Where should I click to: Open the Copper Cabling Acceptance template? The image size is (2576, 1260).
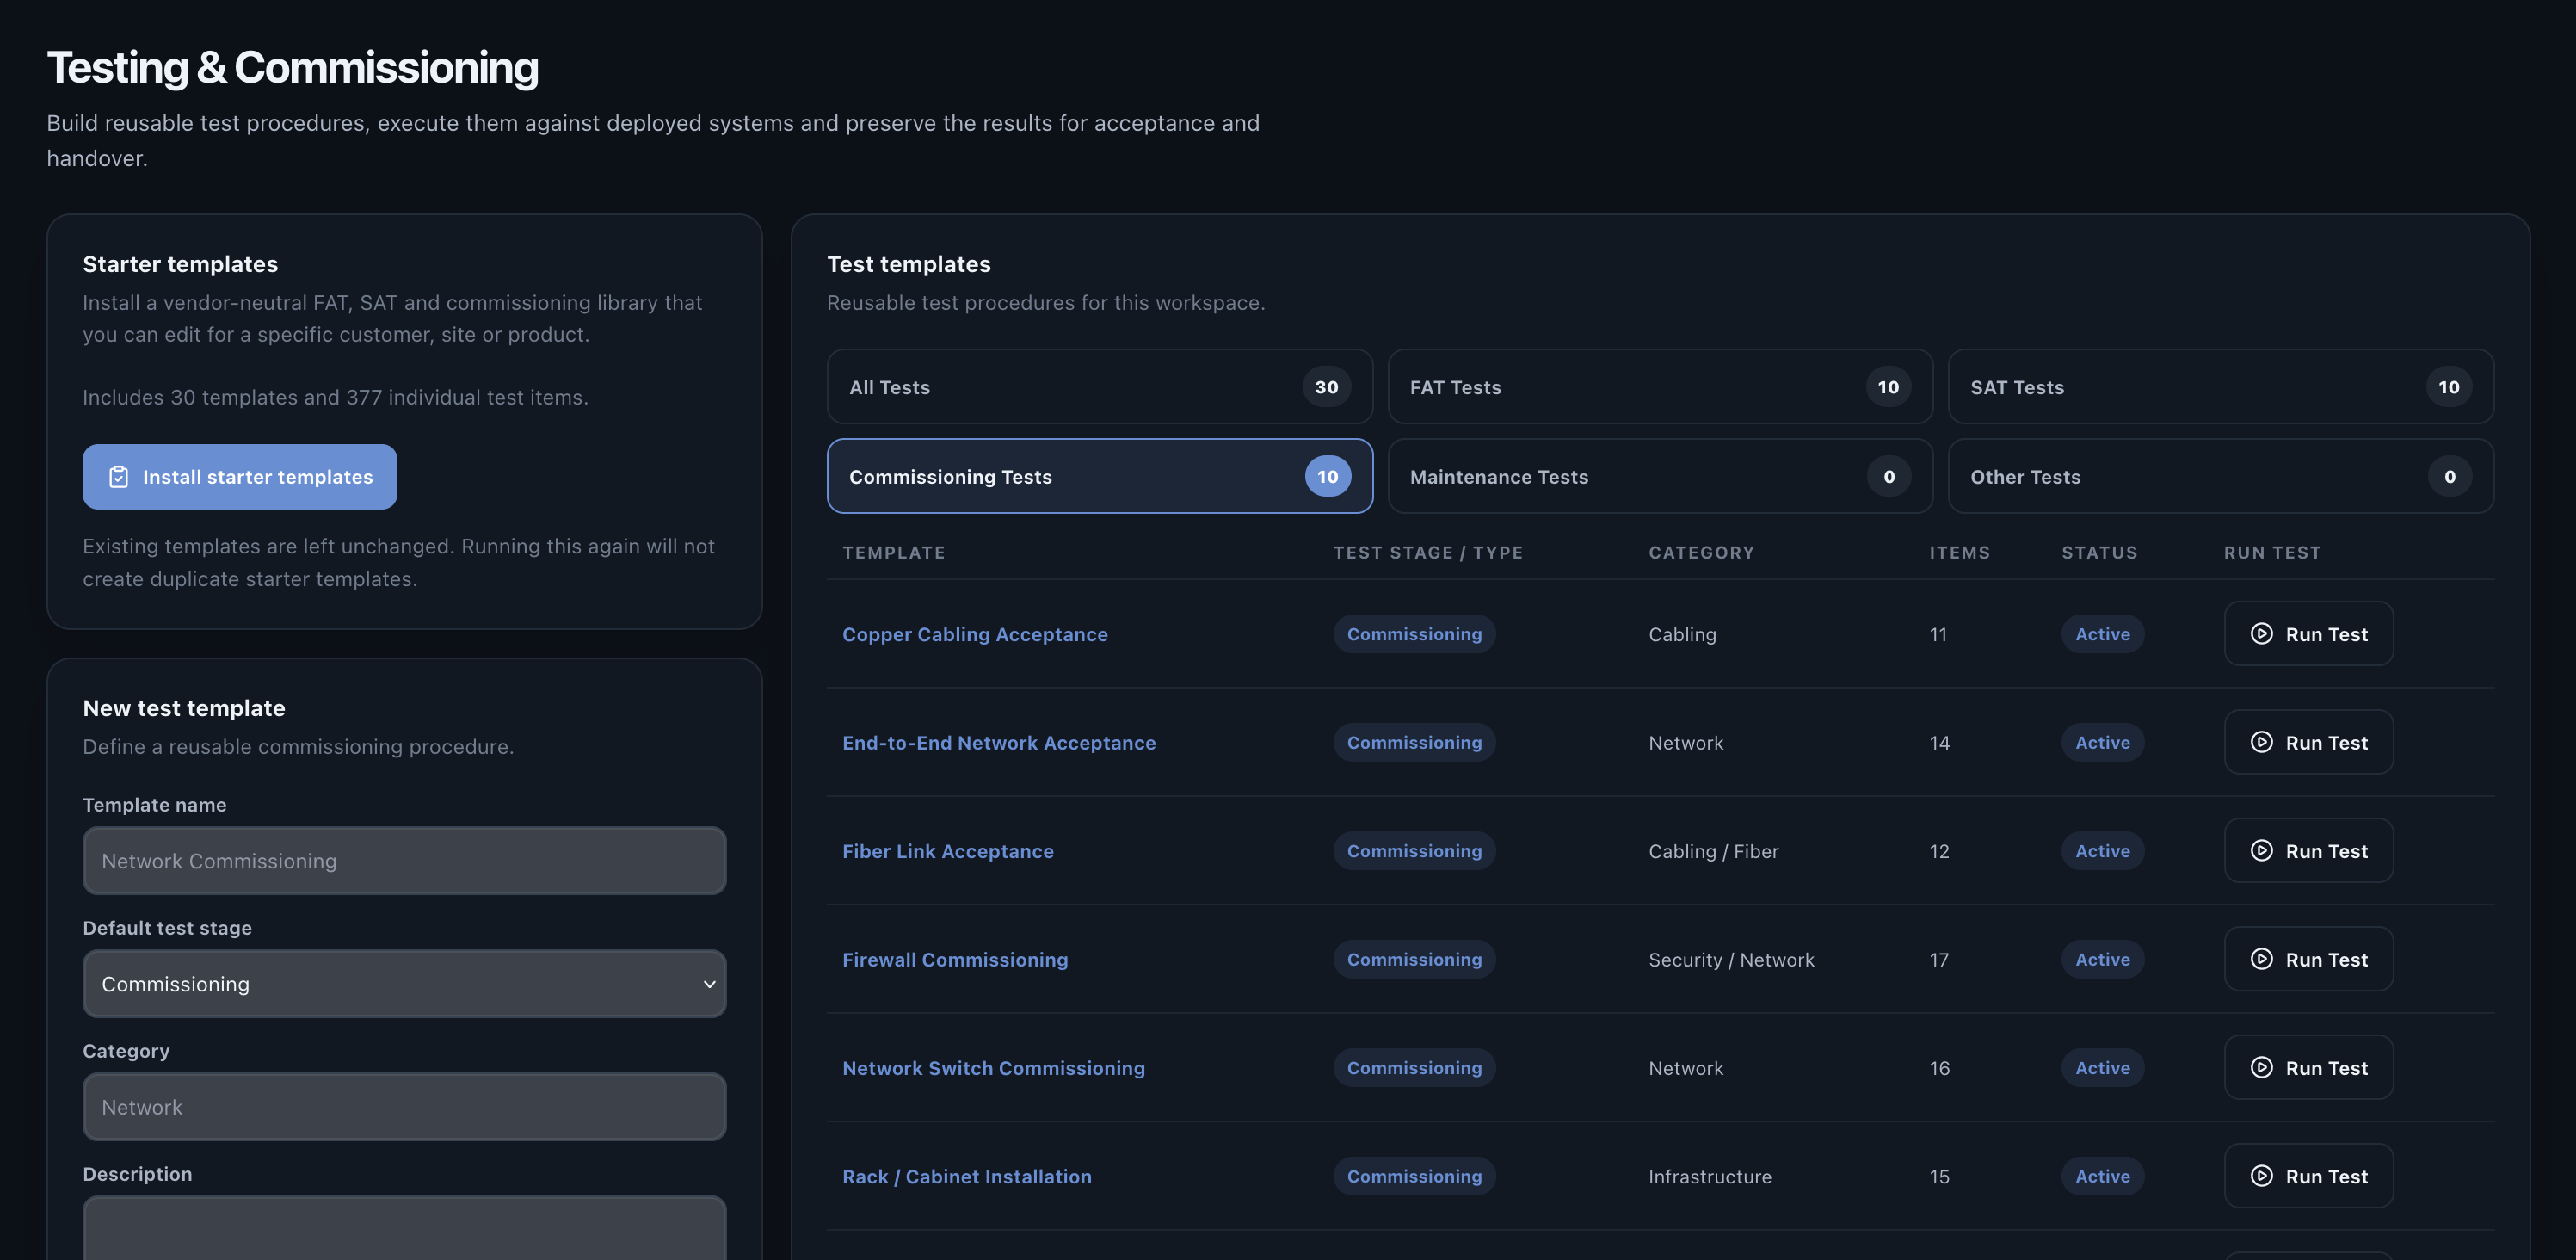975,634
